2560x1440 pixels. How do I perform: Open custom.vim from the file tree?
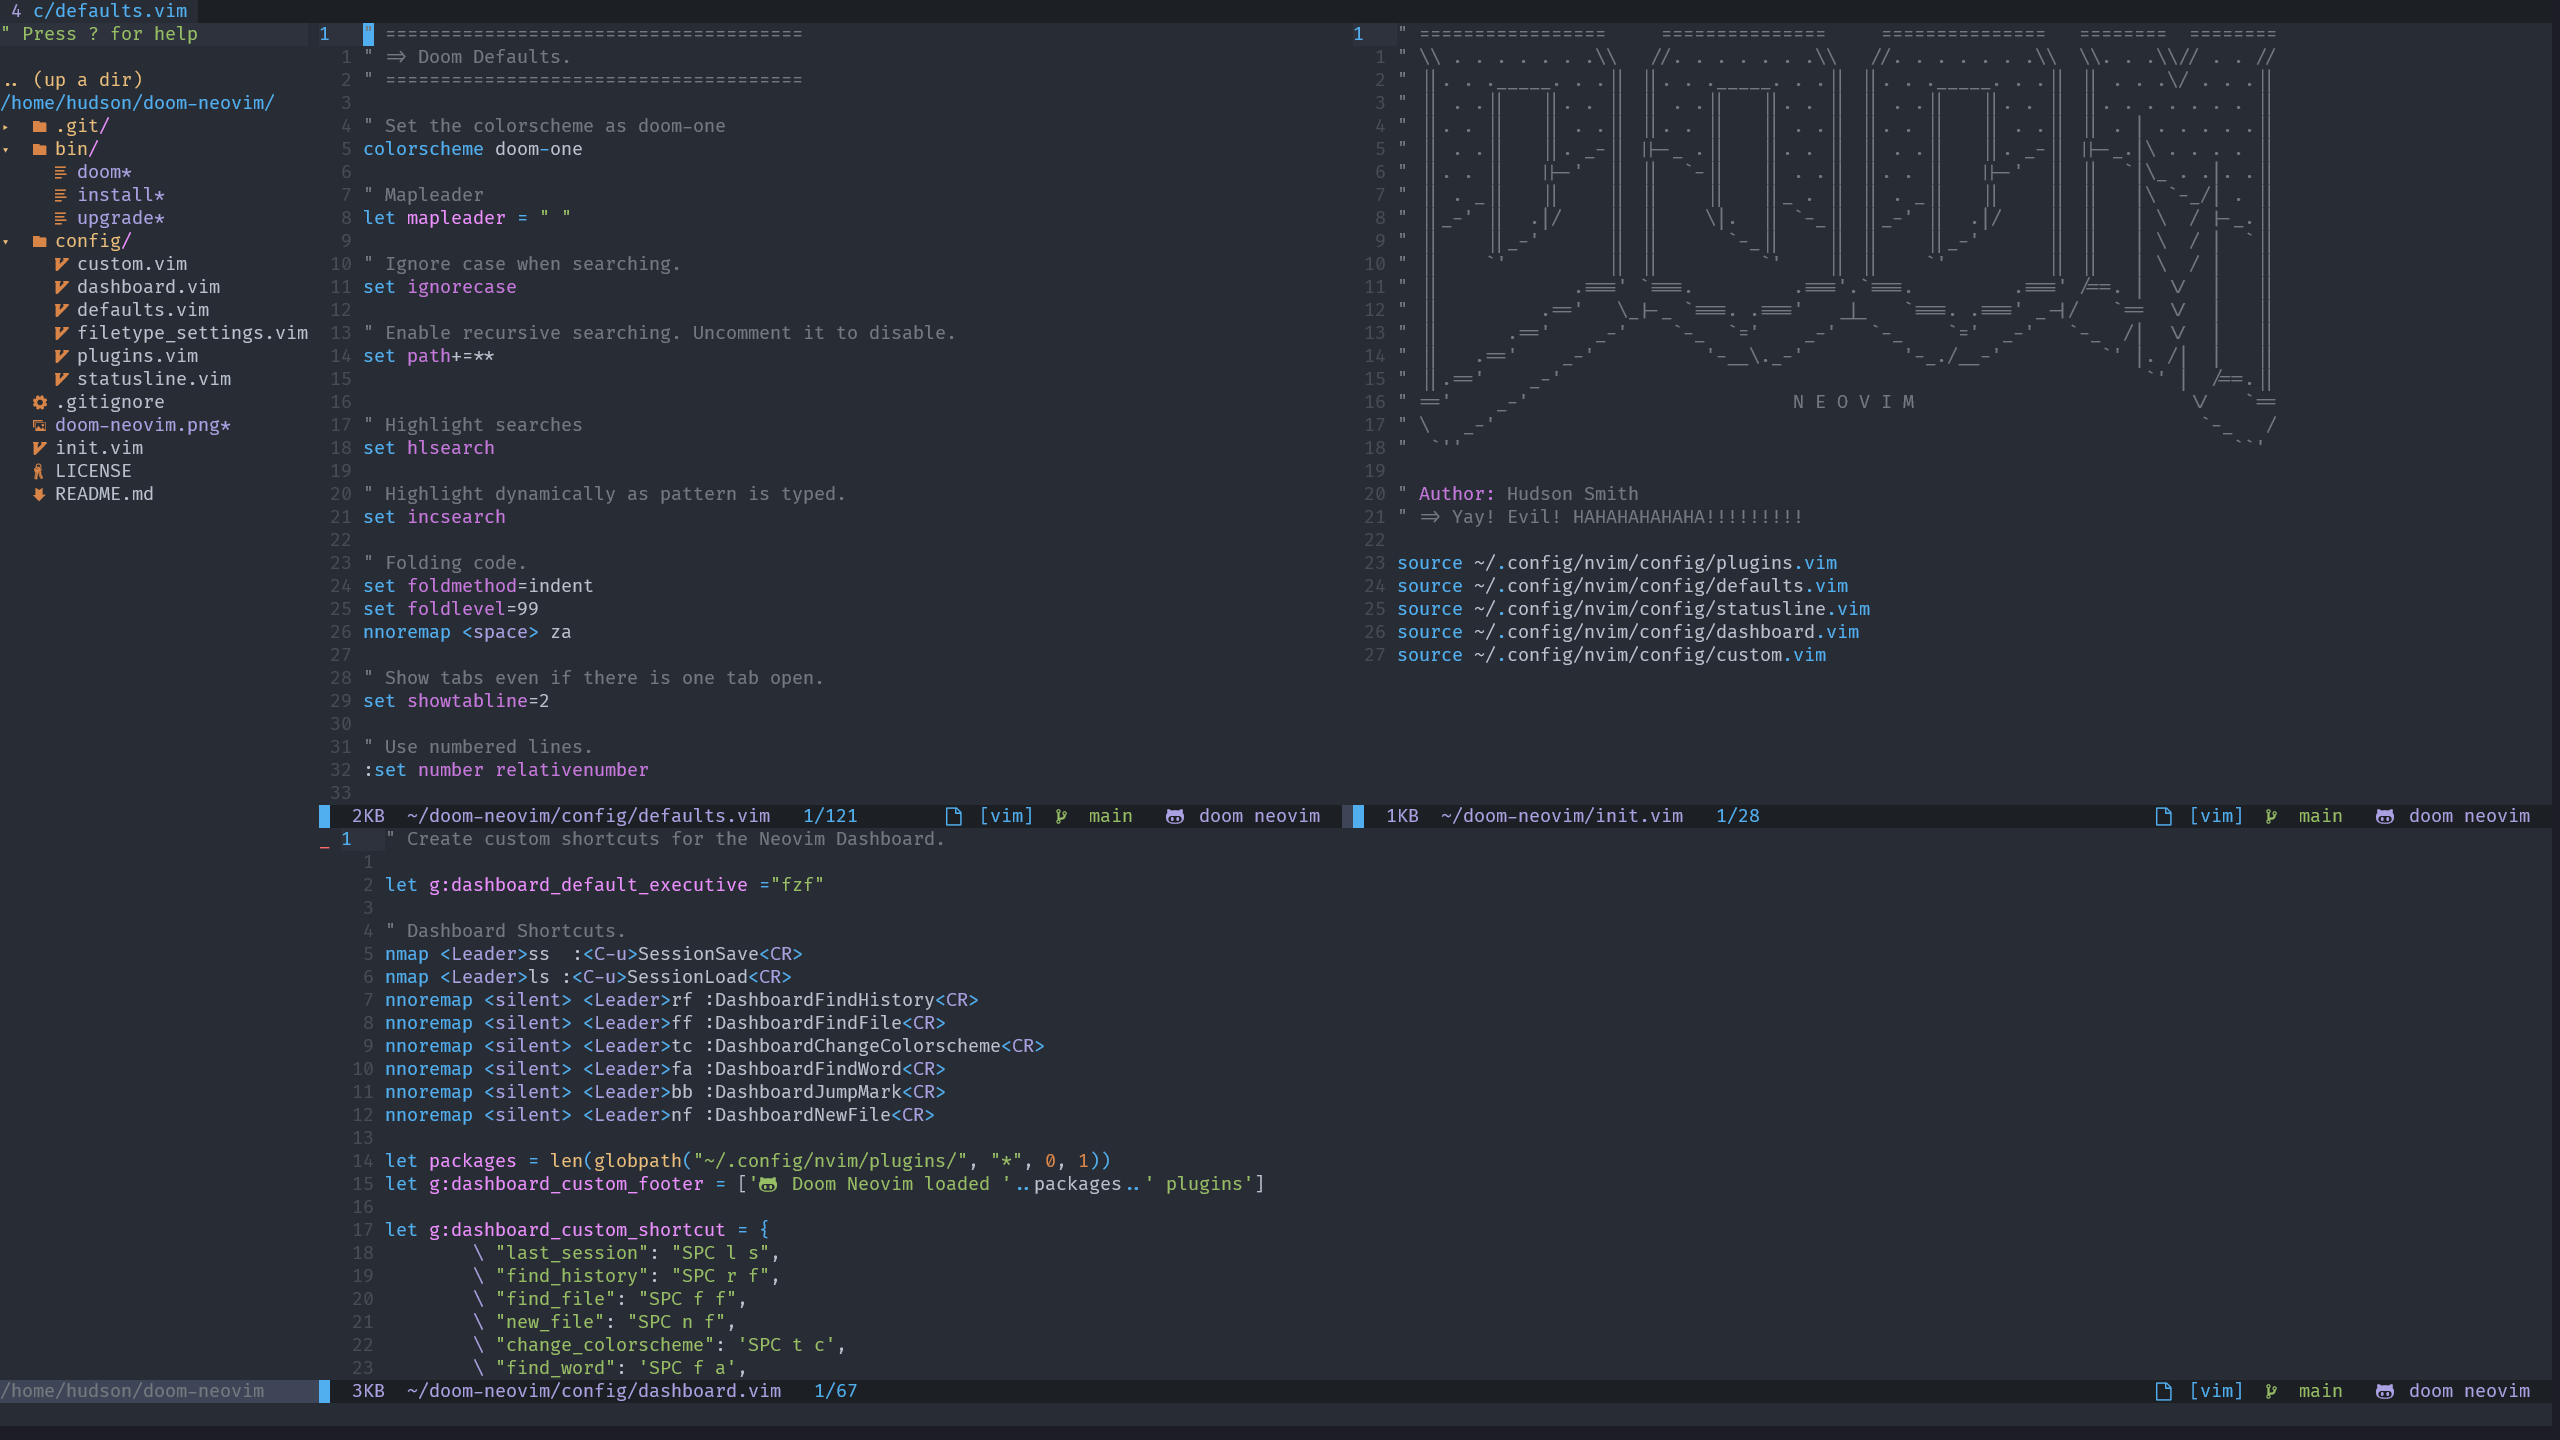(132, 264)
